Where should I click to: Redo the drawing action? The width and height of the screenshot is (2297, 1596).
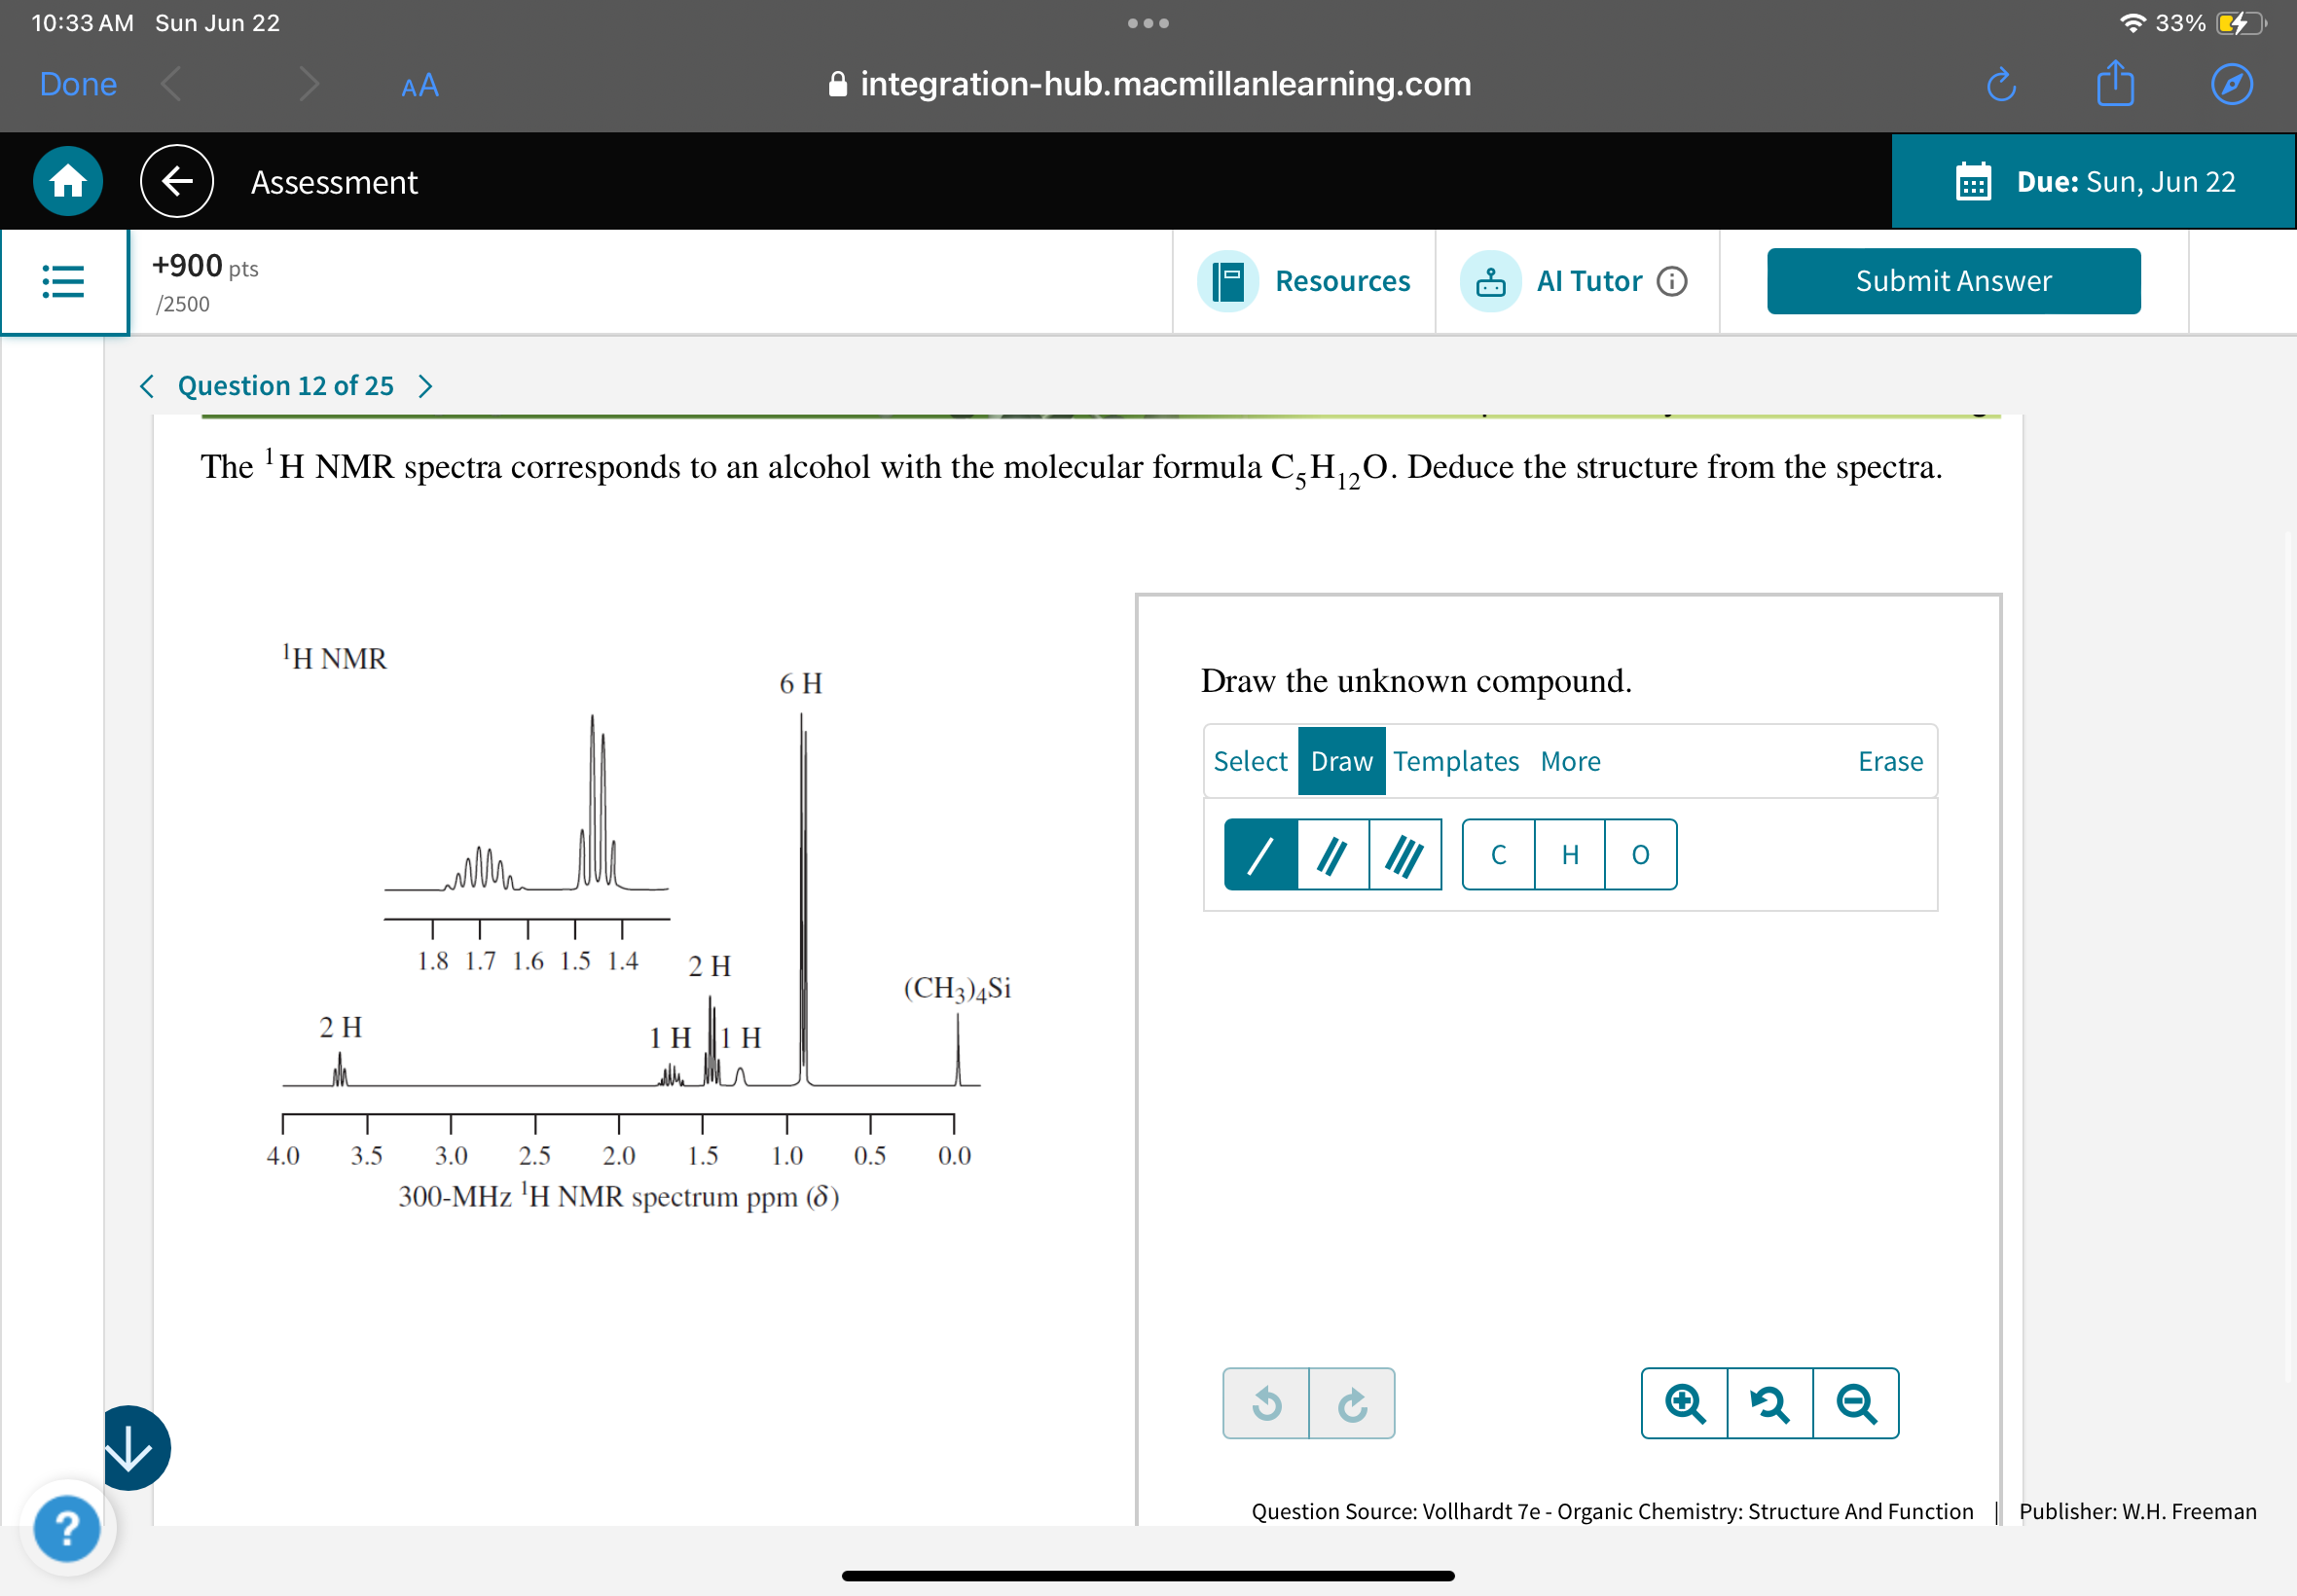(x=1352, y=1403)
